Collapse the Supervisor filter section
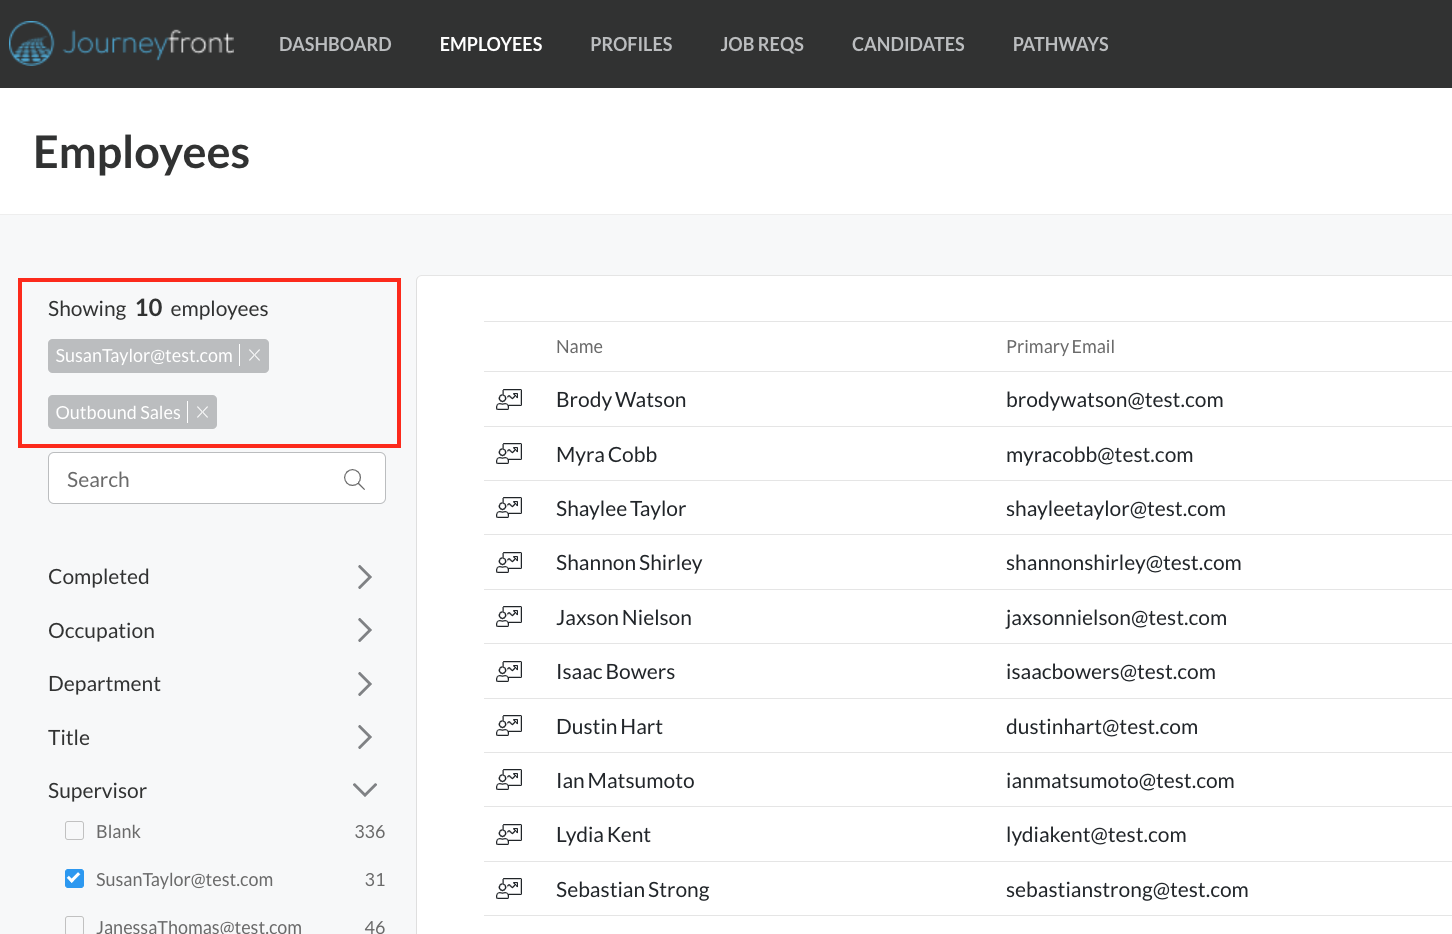 364,789
